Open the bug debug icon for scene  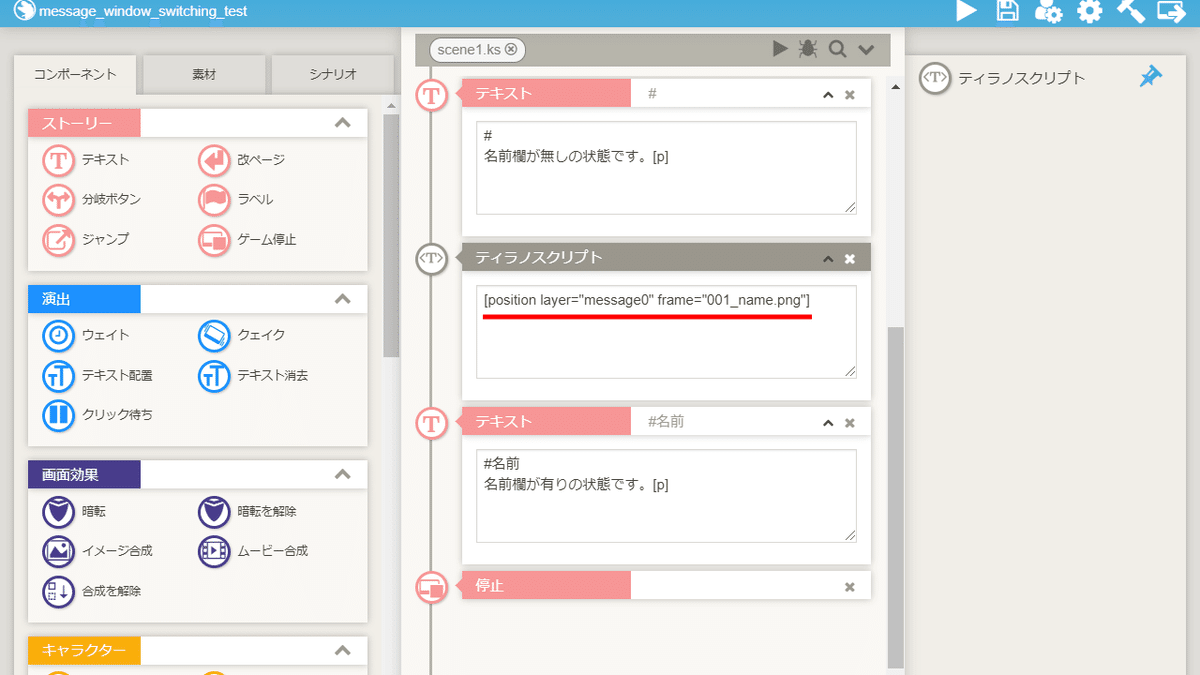[808, 49]
